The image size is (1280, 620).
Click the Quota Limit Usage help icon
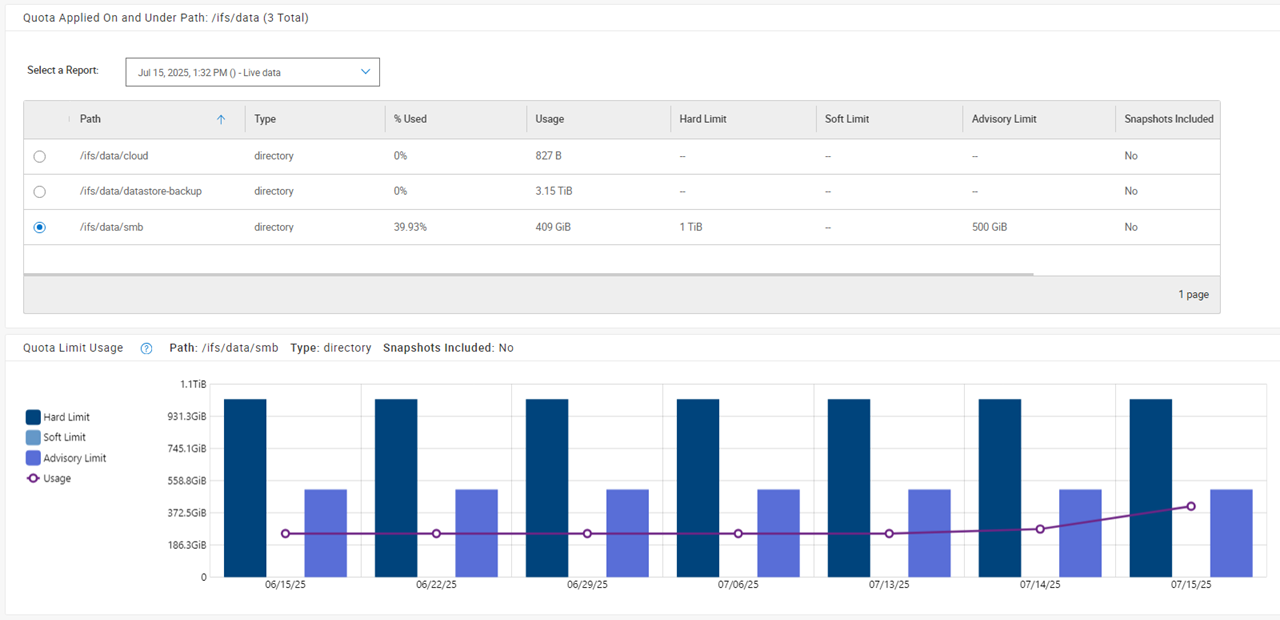[146, 348]
